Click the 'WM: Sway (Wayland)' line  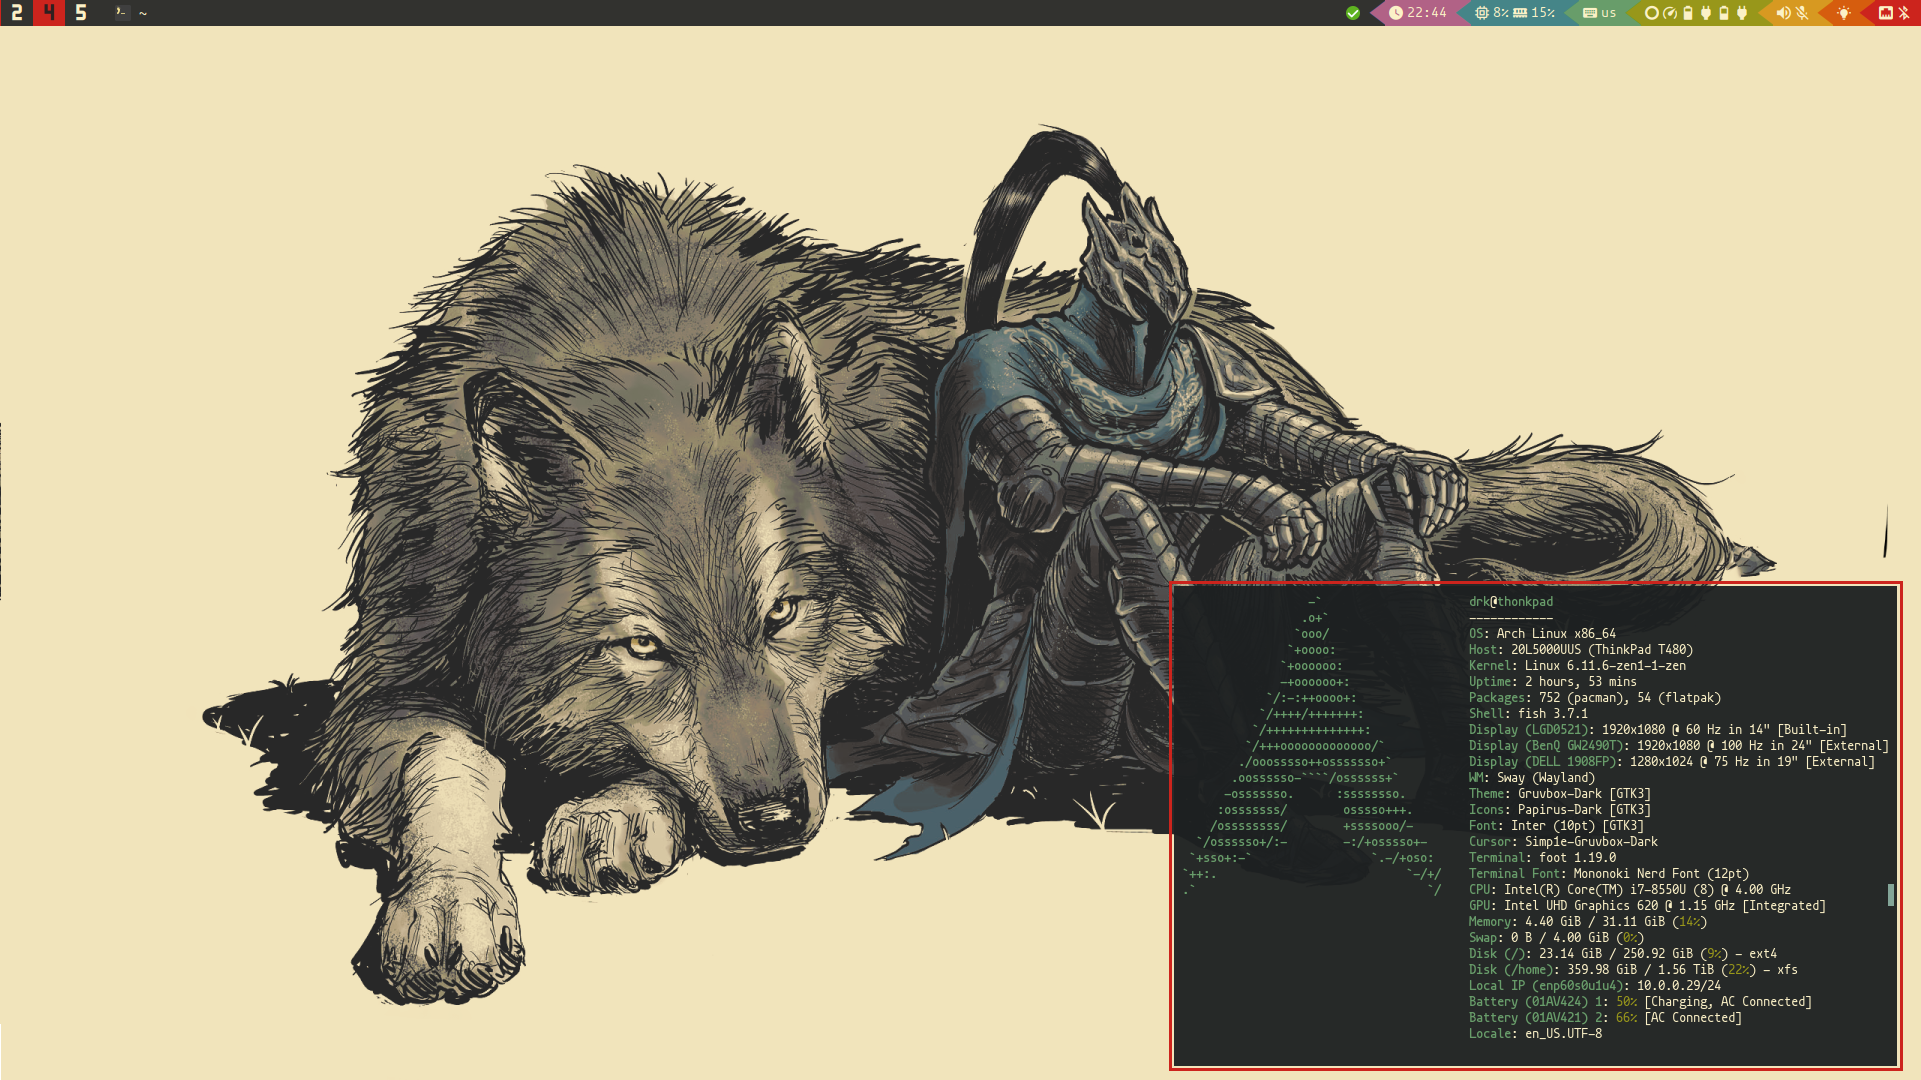coord(1532,778)
